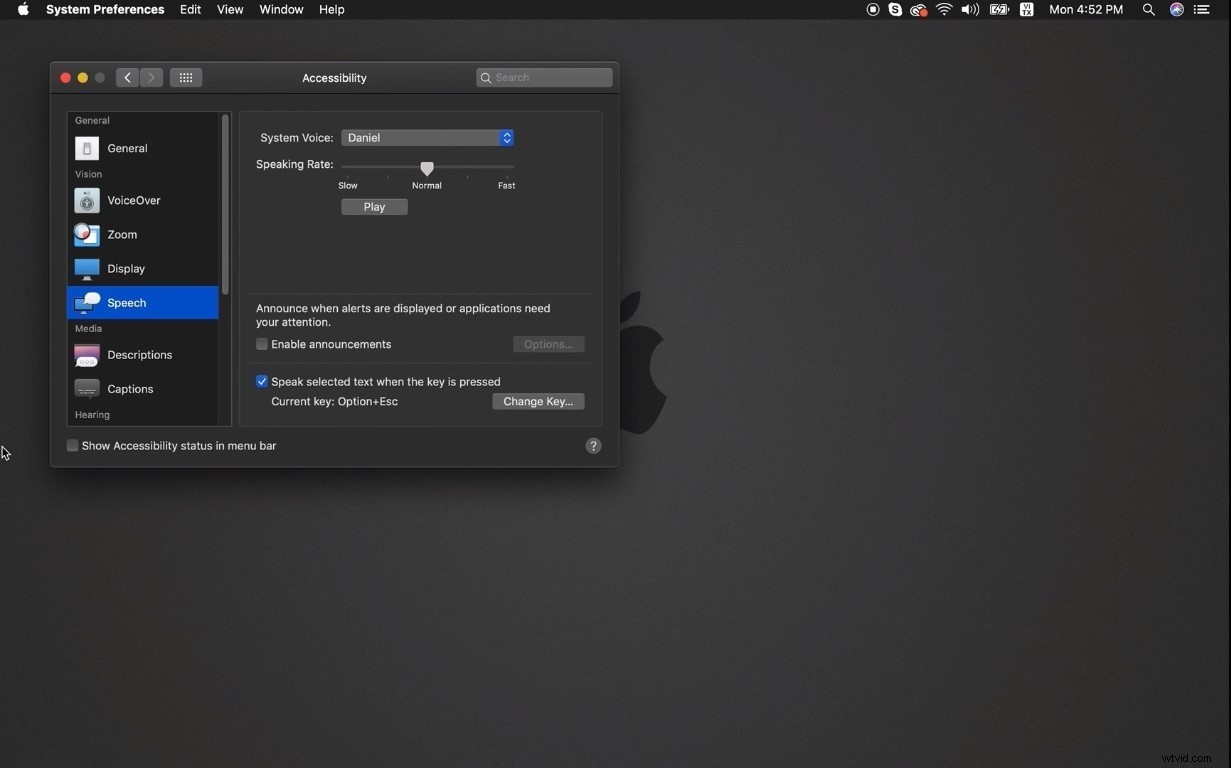This screenshot has width=1231, height=768.
Task: Disable speak selected text when key pressed
Action: pyautogui.click(x=261, y=381)
